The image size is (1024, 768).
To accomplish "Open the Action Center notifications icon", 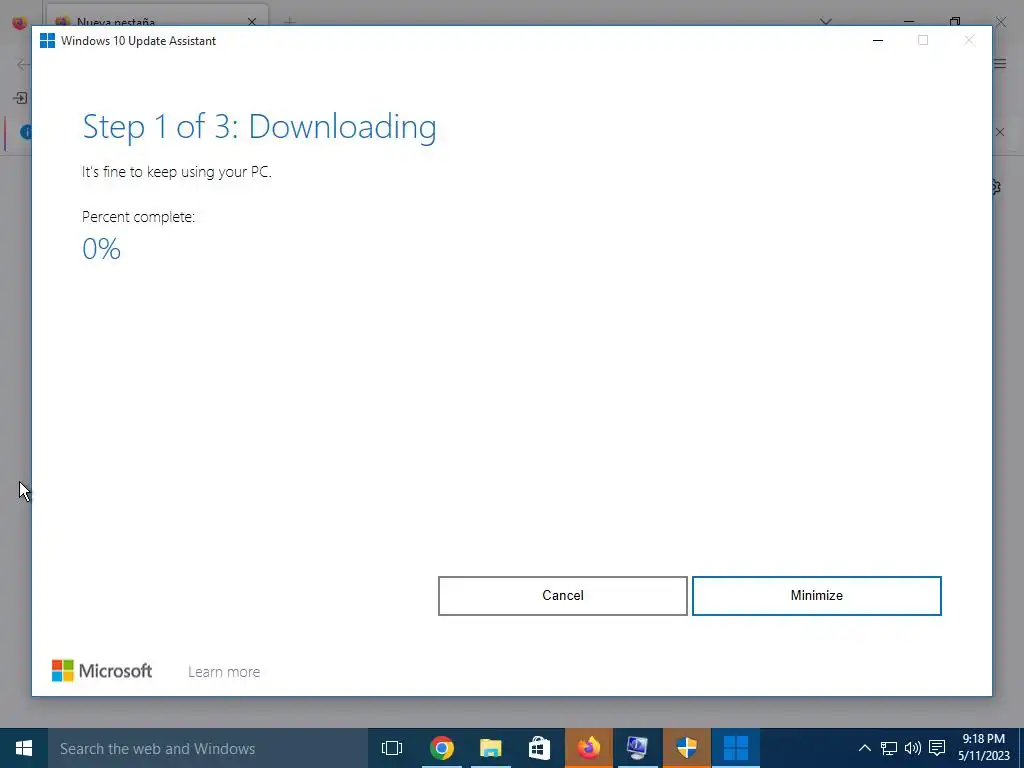I will 937,748.
